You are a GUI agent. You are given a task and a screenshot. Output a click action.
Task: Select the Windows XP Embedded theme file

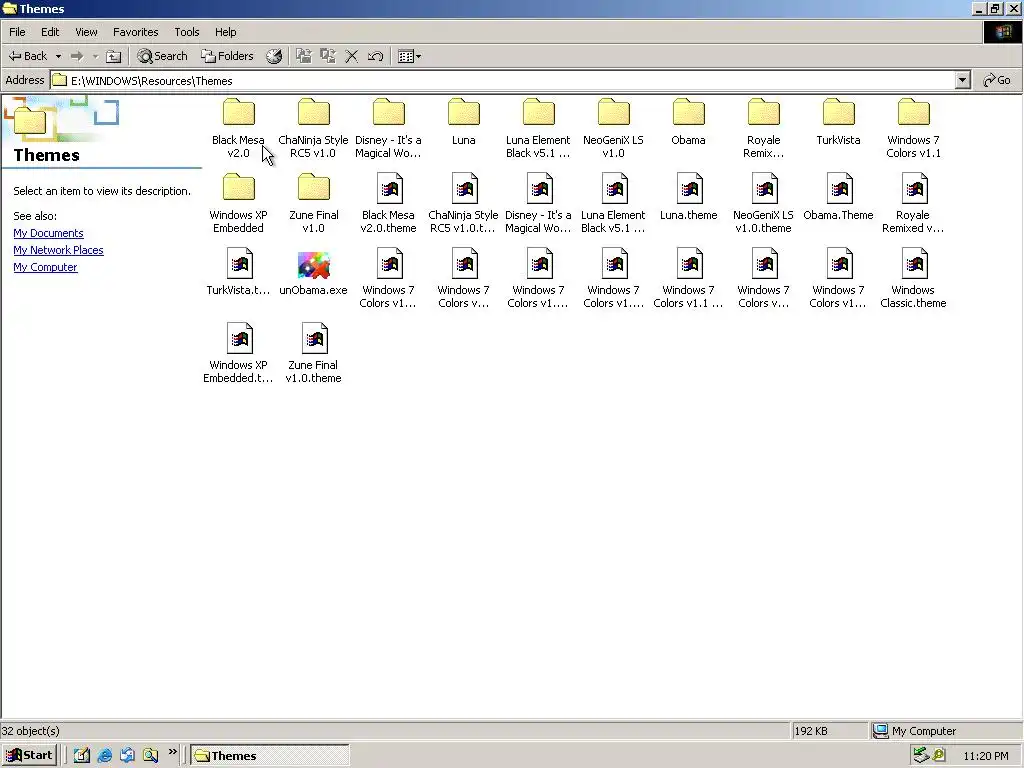[x=238, y=353]
